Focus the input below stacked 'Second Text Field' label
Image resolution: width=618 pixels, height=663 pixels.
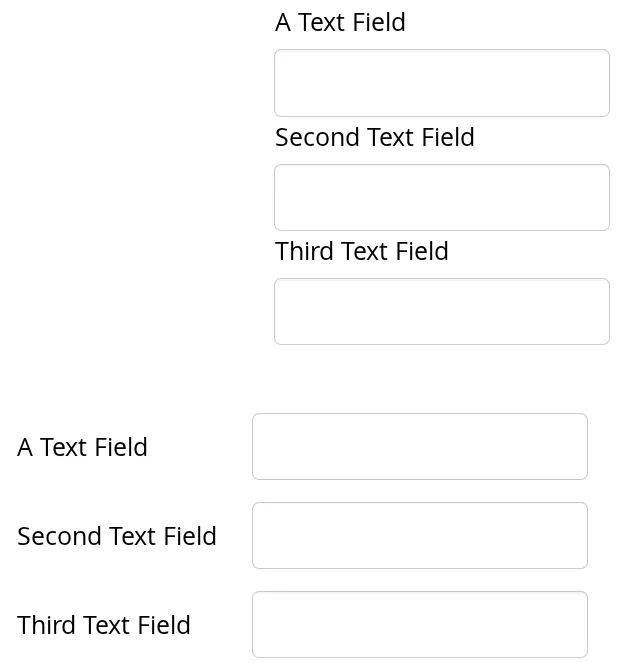[441, 198]
